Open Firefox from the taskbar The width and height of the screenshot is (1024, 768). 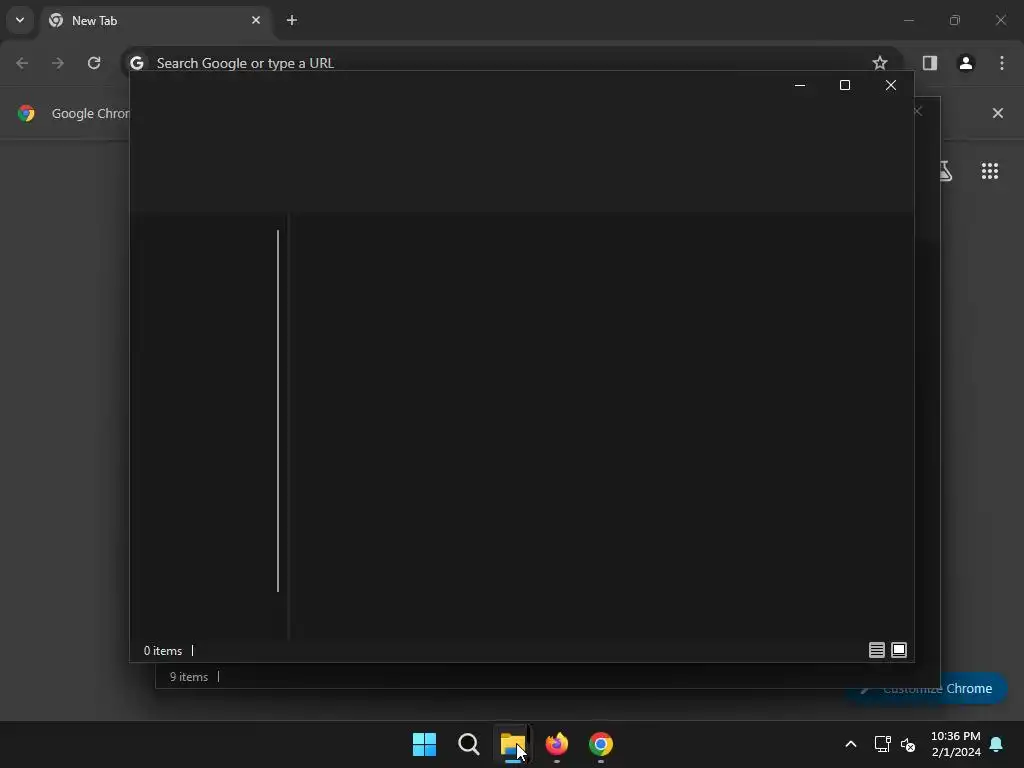tap(557, 744)
